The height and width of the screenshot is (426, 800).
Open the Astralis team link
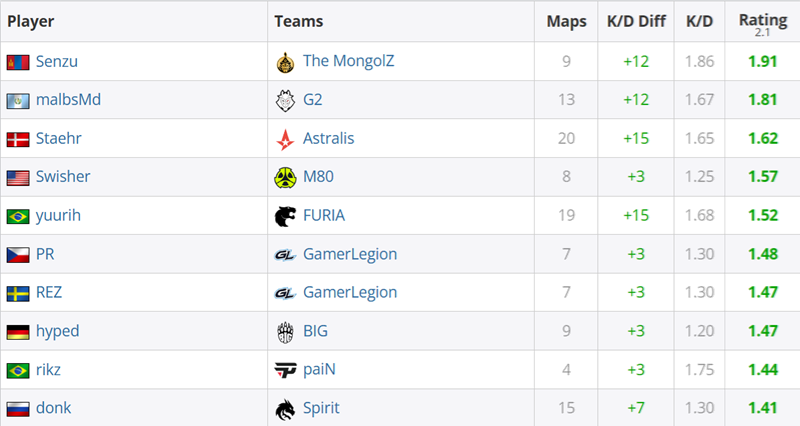(329, 138)
